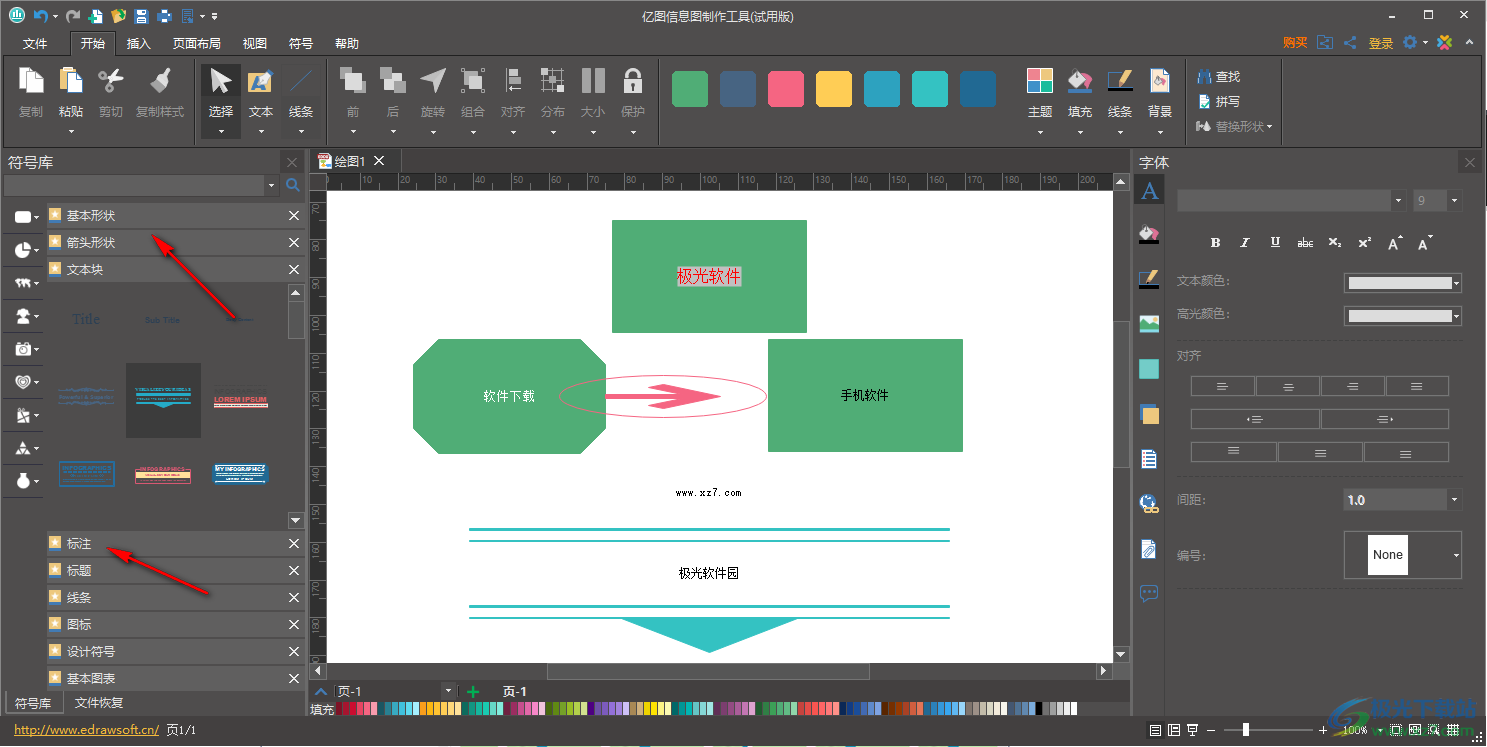This screenshot has width=1487, height=747.
Task: Choose the Text (文本) tool
Action: click(261, 81)
